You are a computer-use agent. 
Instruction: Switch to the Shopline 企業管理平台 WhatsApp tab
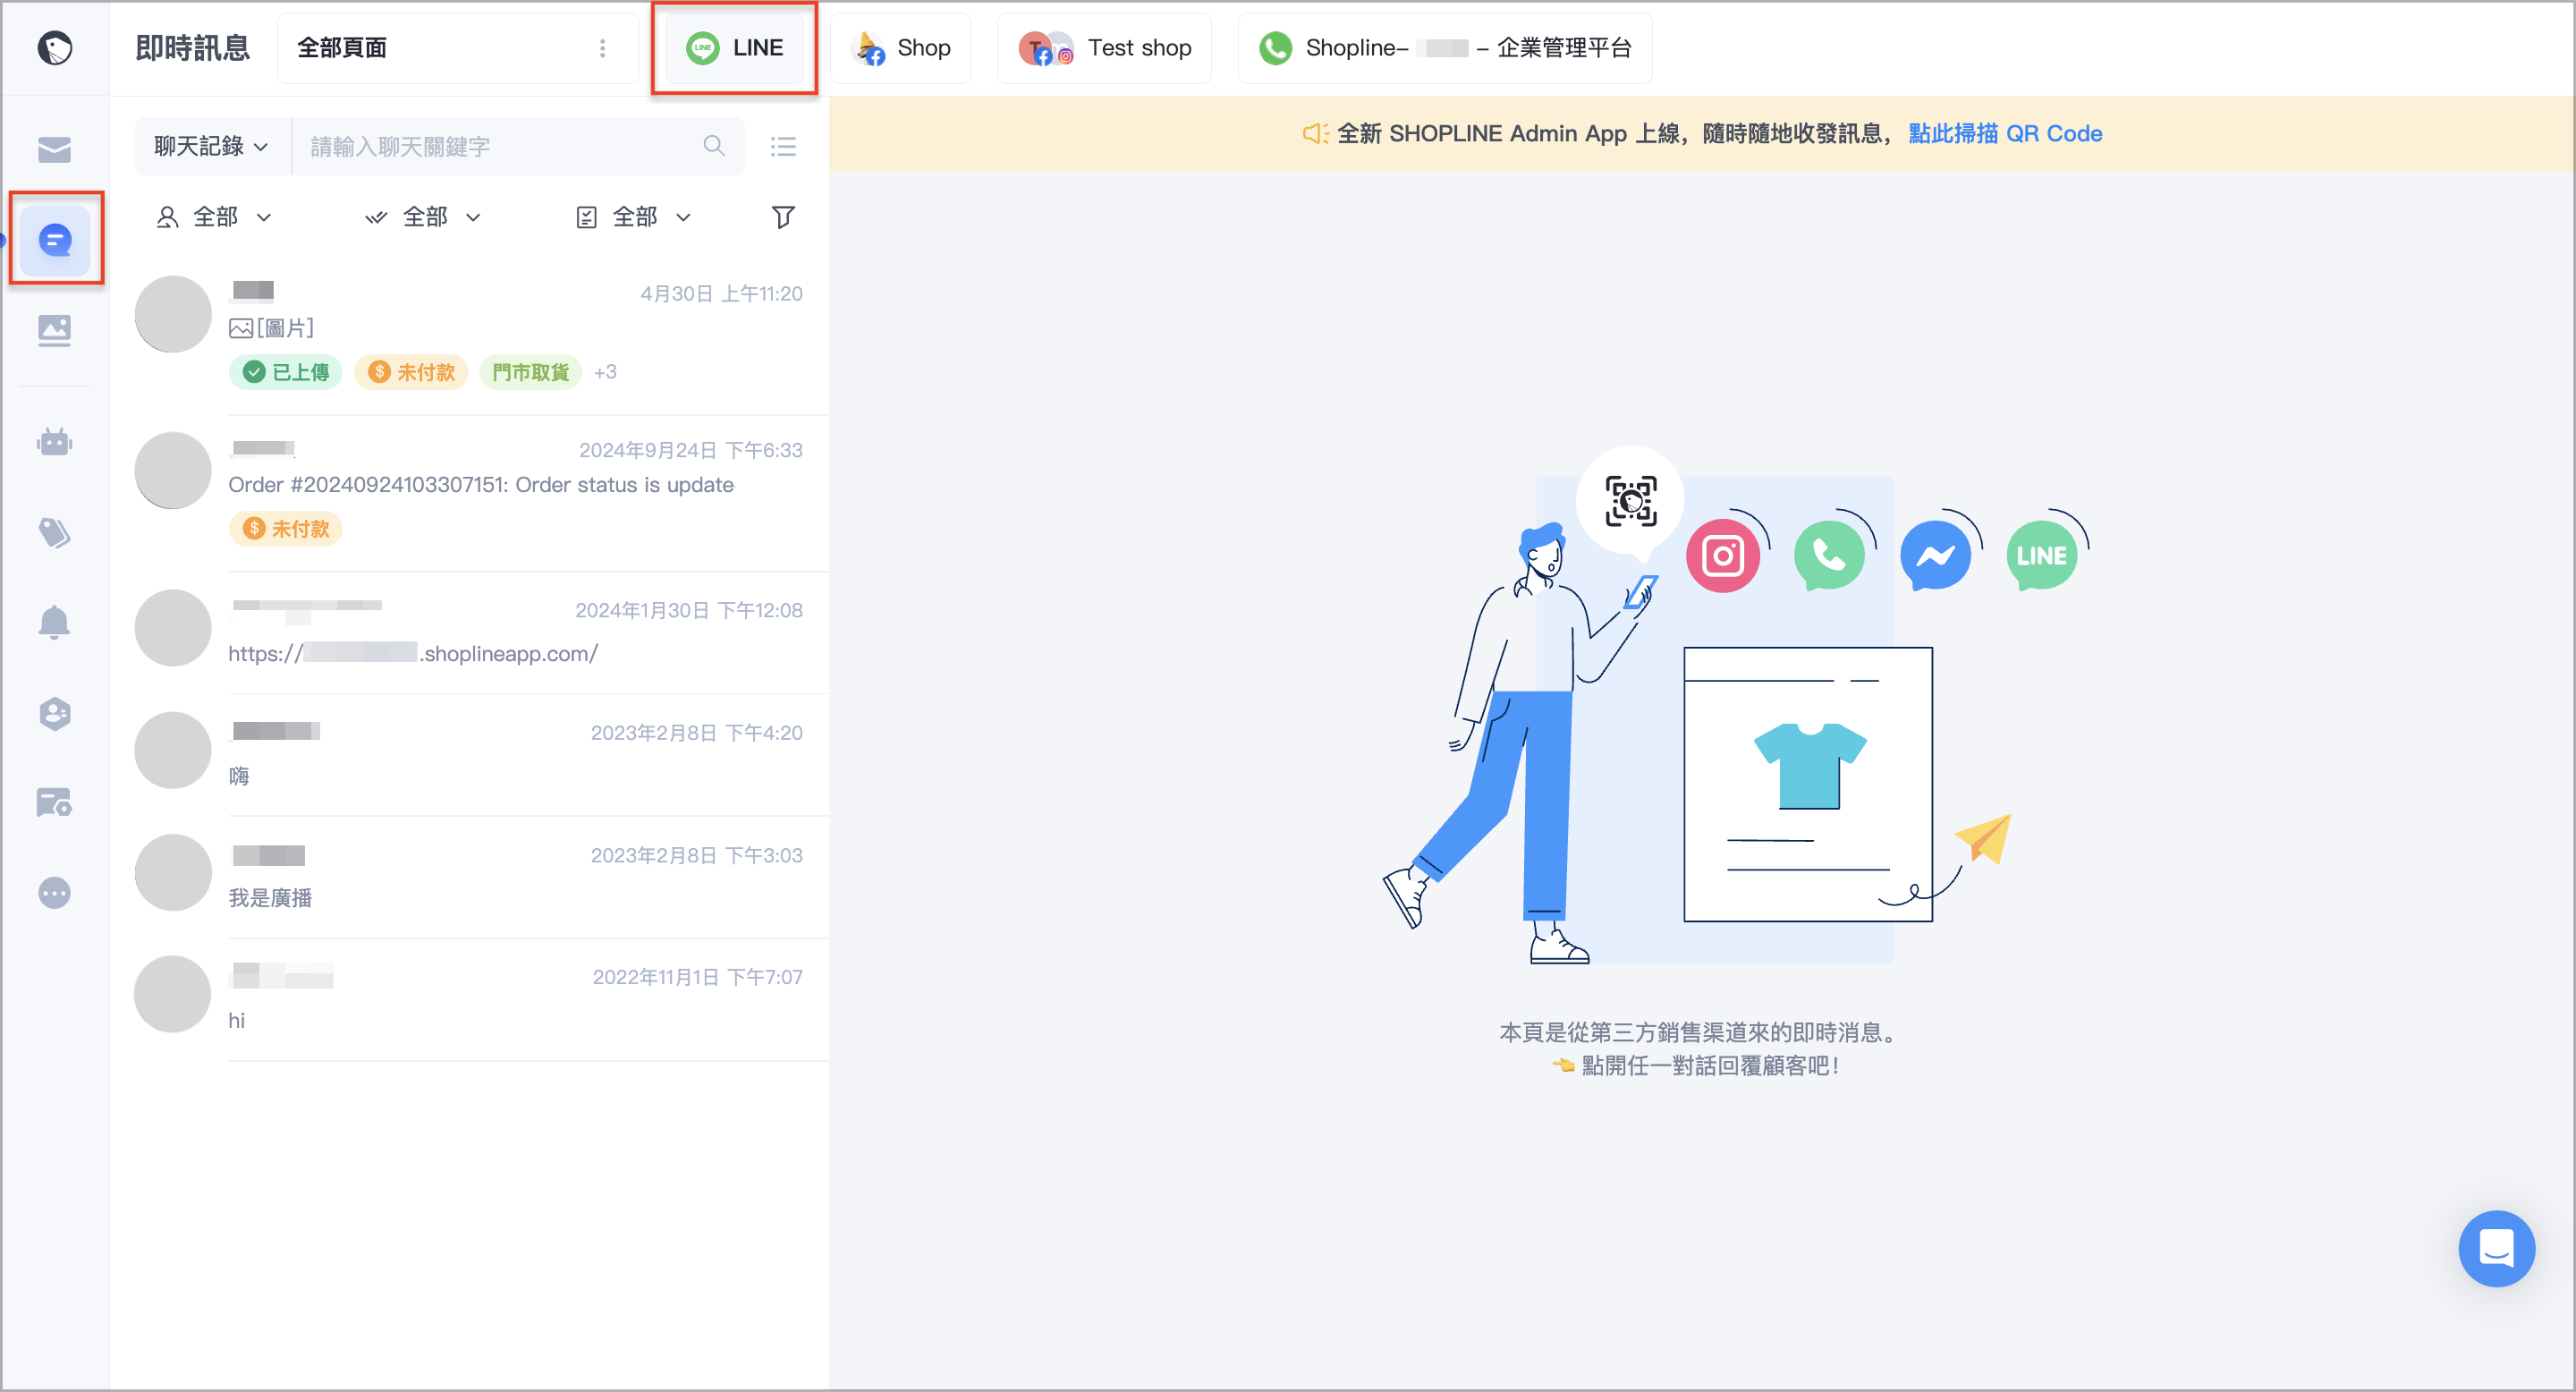(1444, 48)
